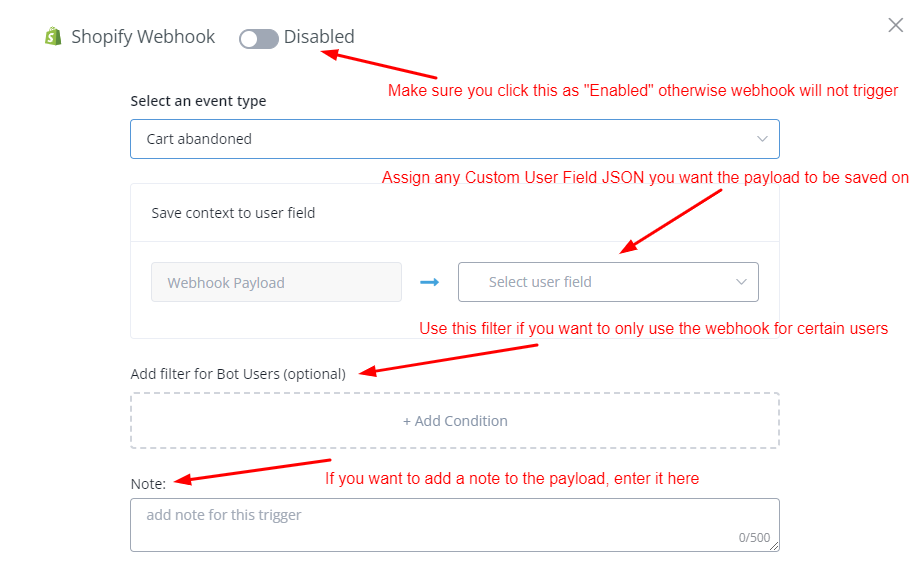The height and width of the screenshot is (588, 922).
Task: Enable the Shopify Webhook toggle switch
Action: click(259, 39)
